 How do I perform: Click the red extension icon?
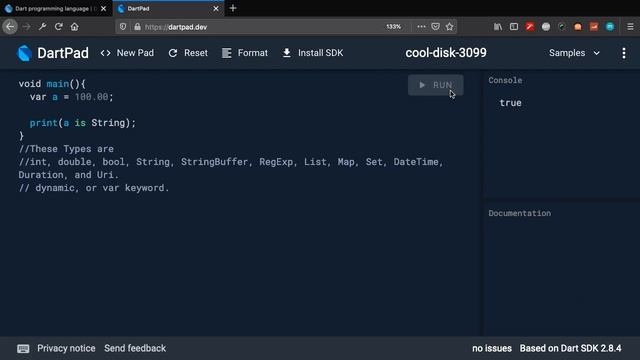pyautogui.click(x=530, y=27)
